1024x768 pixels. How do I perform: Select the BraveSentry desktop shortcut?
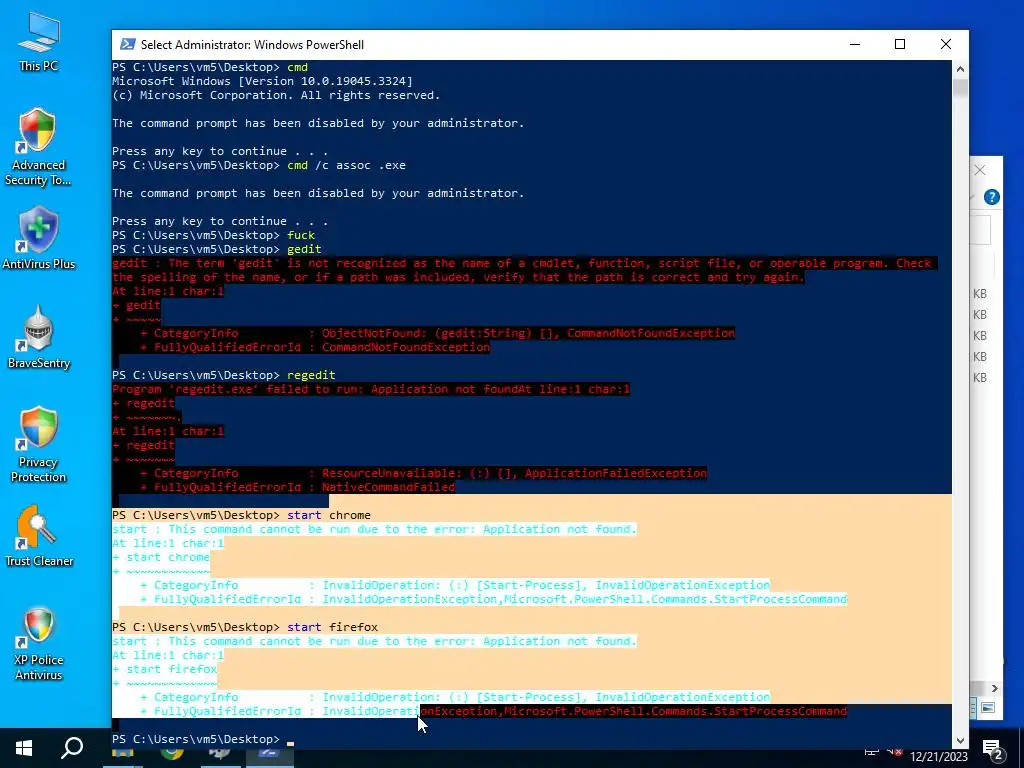point(39,338)
